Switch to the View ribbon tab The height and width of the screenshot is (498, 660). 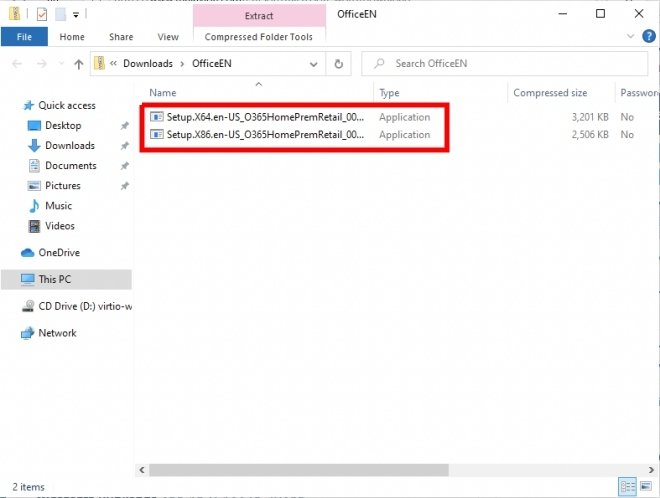click(168, 37)
